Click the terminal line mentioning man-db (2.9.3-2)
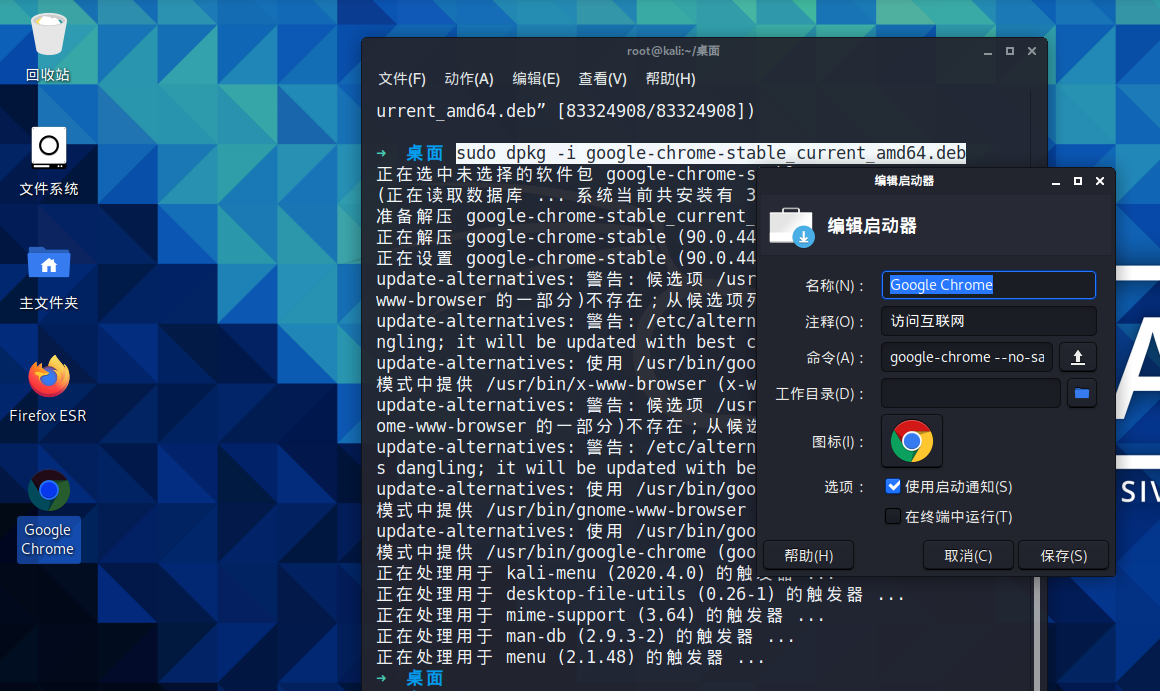This screenshot has width=1160, height=691. point(585,636)
